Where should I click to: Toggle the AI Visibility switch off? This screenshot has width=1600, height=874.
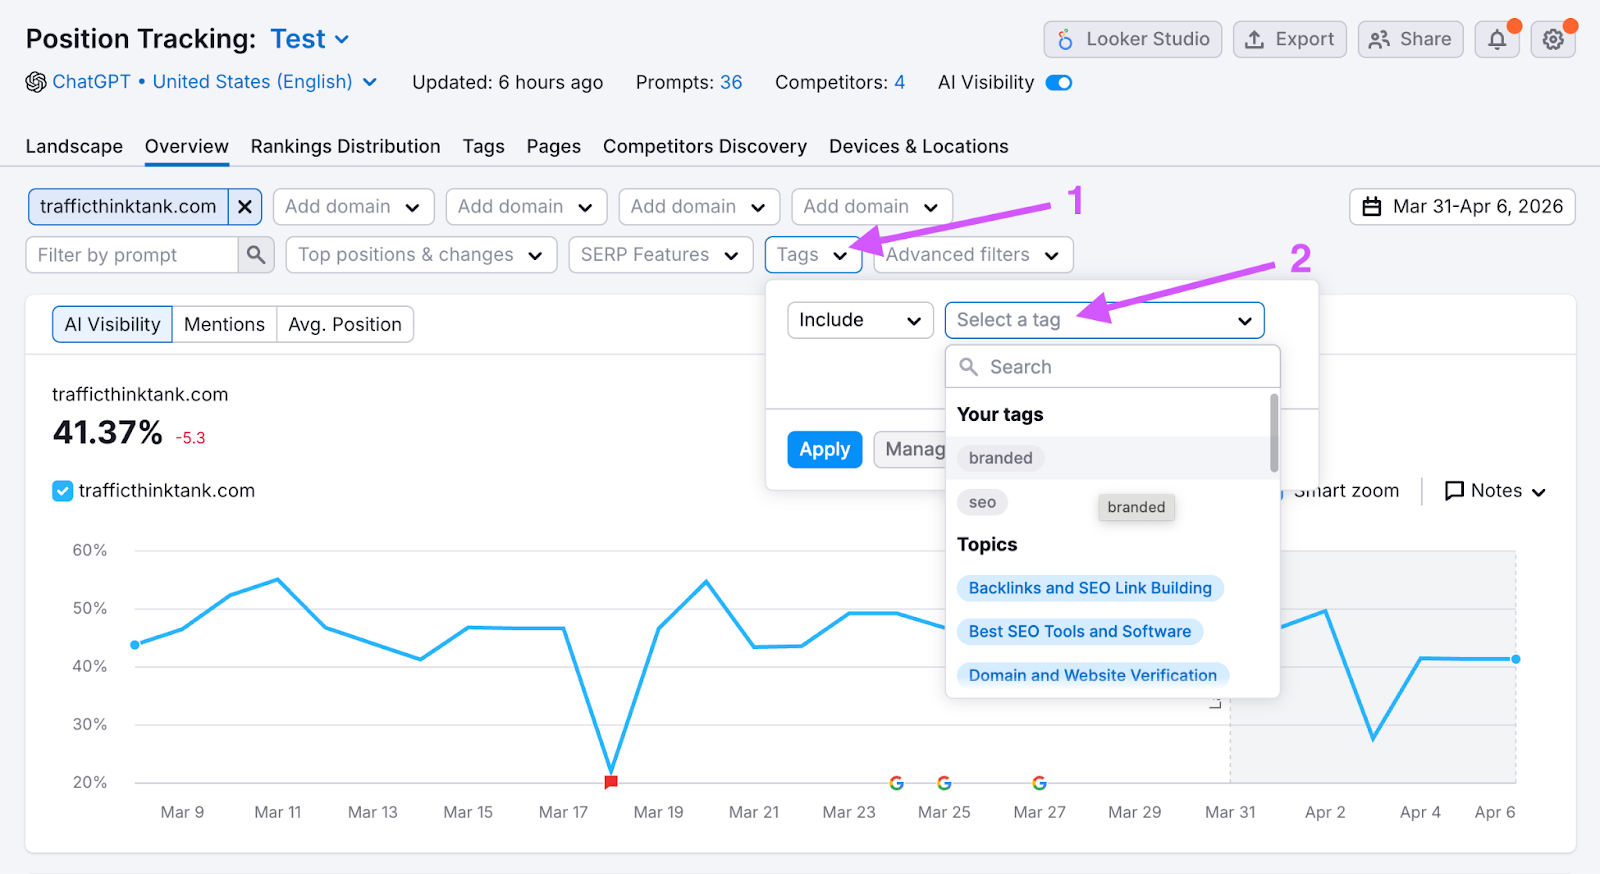pyautogui.click(x=1058, y=83)
